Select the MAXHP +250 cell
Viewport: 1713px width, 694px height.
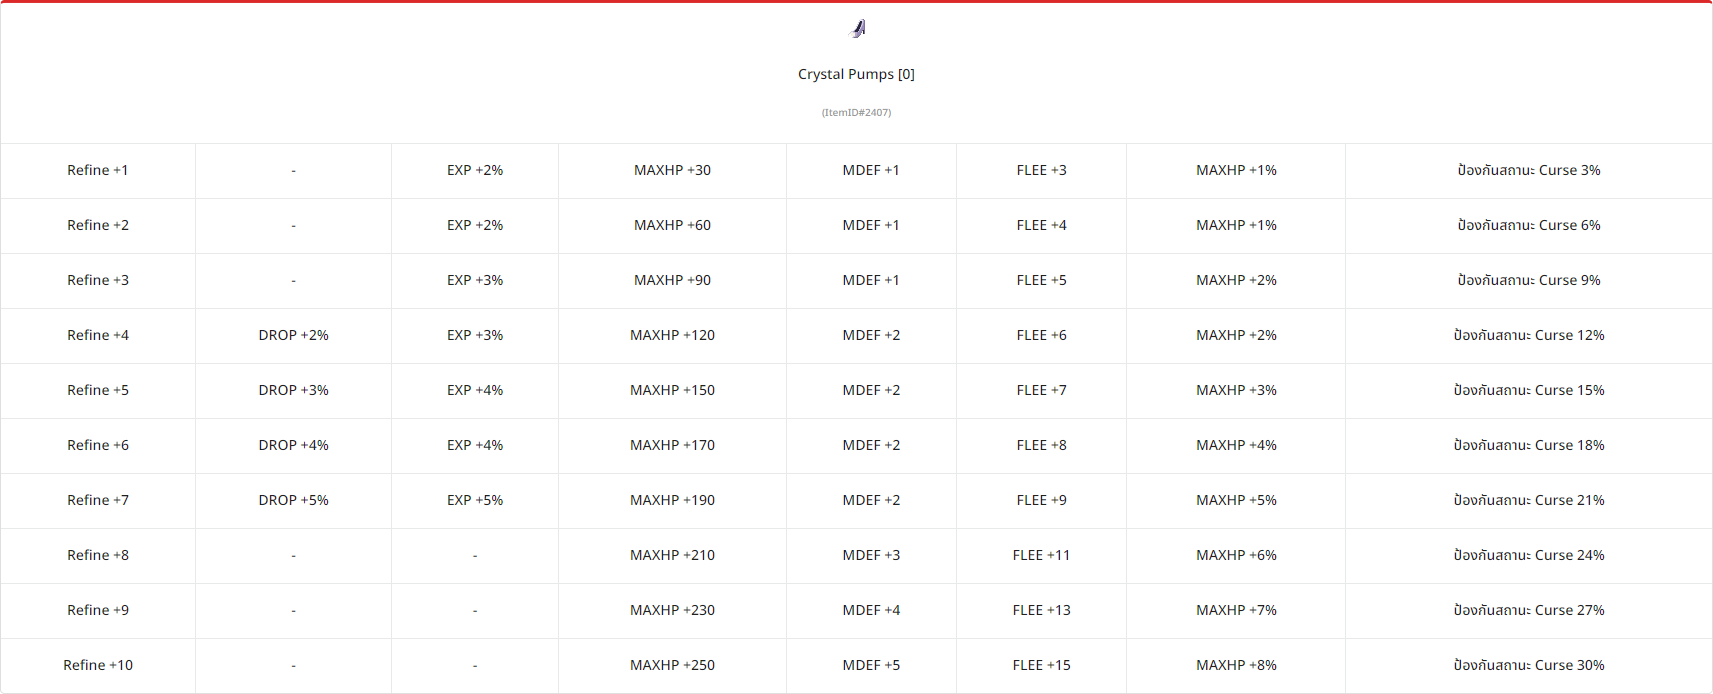click(x=672, y=665)
